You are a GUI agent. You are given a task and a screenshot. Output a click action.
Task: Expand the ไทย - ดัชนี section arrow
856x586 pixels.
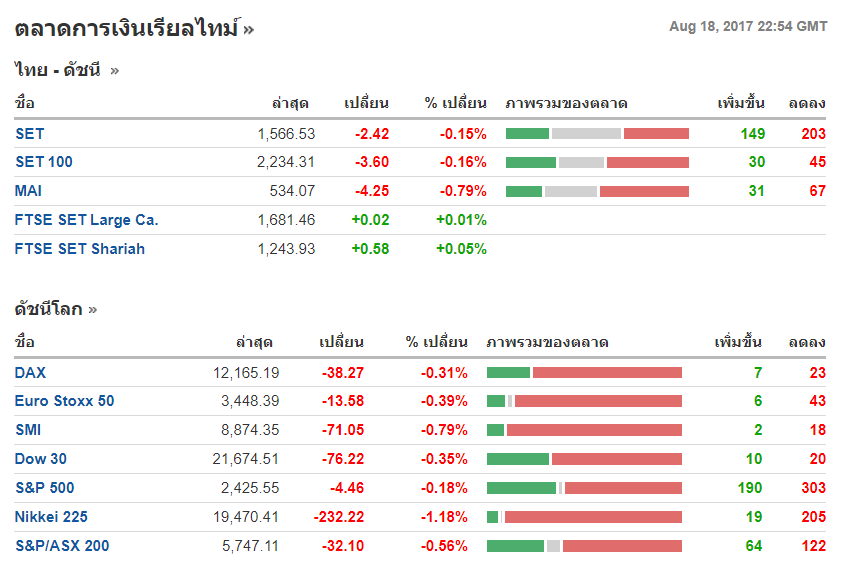[x=114, y=70]
